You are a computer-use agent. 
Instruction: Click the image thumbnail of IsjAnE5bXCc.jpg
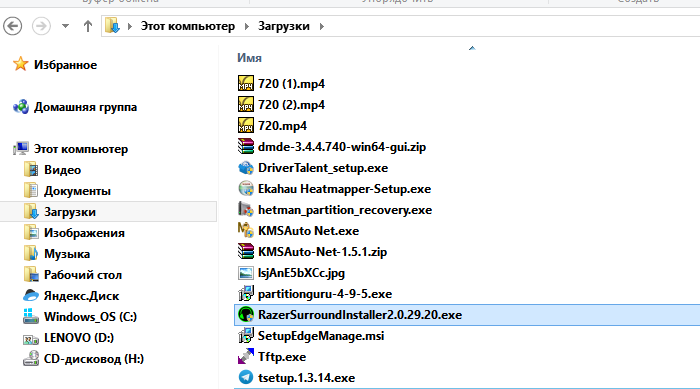coord(246,272)
